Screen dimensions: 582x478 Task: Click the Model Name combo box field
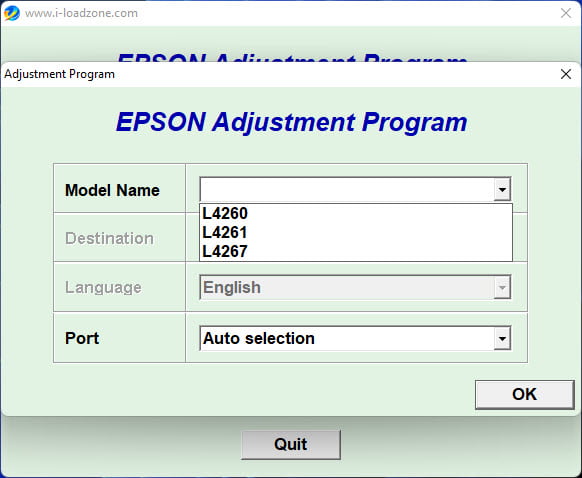coord(355,190)
